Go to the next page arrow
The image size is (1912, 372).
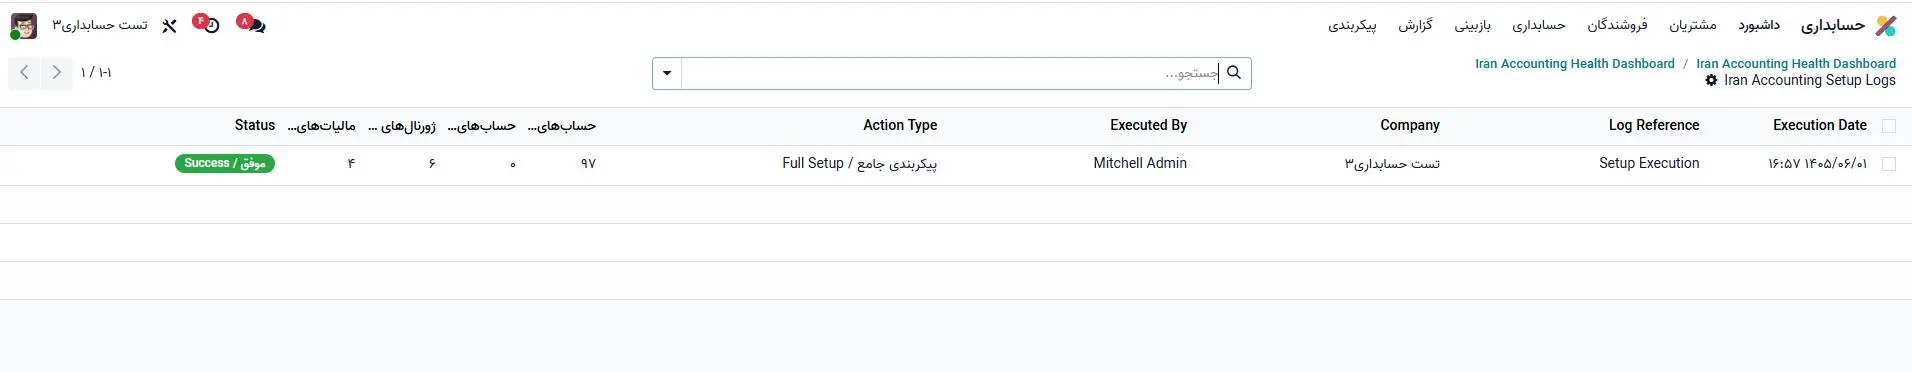(x=57, y=72)
